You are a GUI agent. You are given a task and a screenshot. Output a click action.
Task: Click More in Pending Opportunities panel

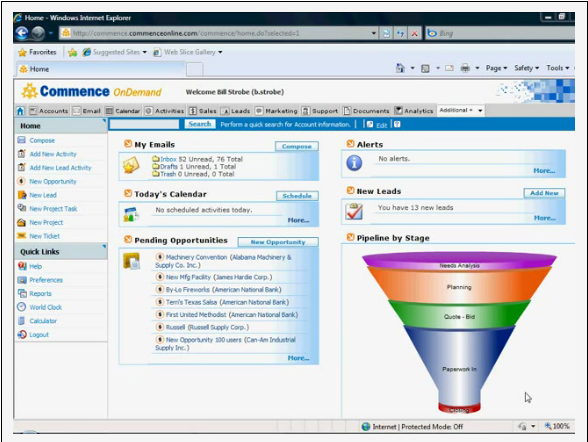[298, 358]
